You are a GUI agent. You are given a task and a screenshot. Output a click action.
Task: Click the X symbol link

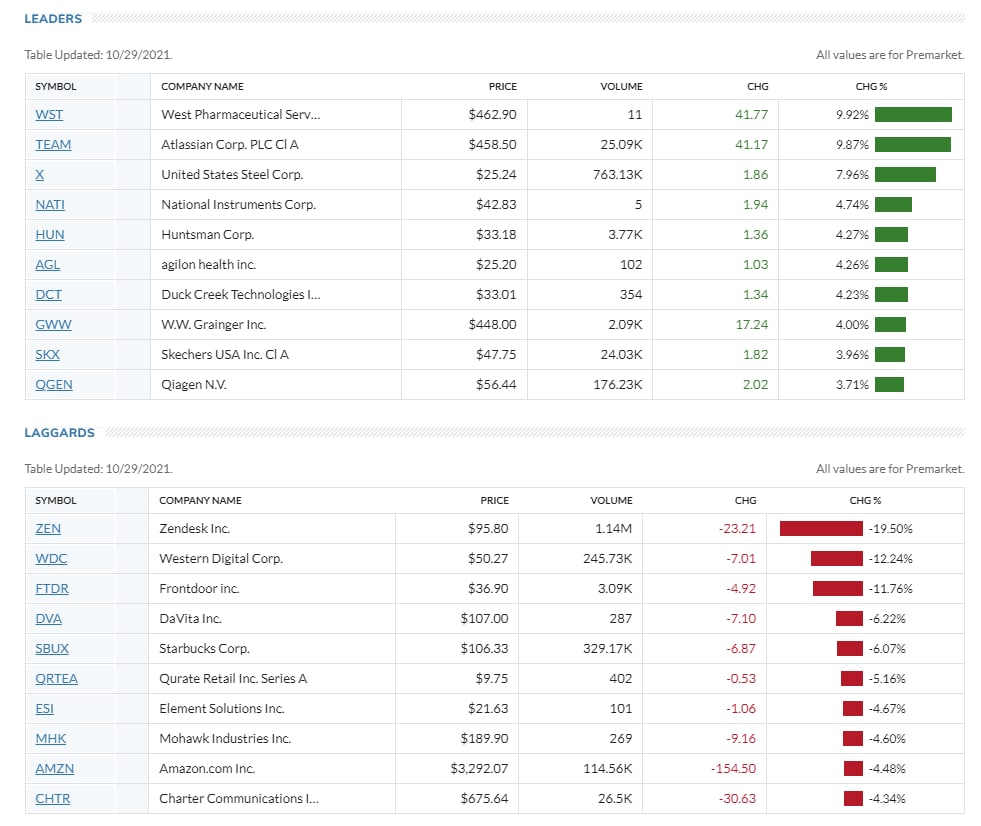pyautogui.click(x=39, y=175)
